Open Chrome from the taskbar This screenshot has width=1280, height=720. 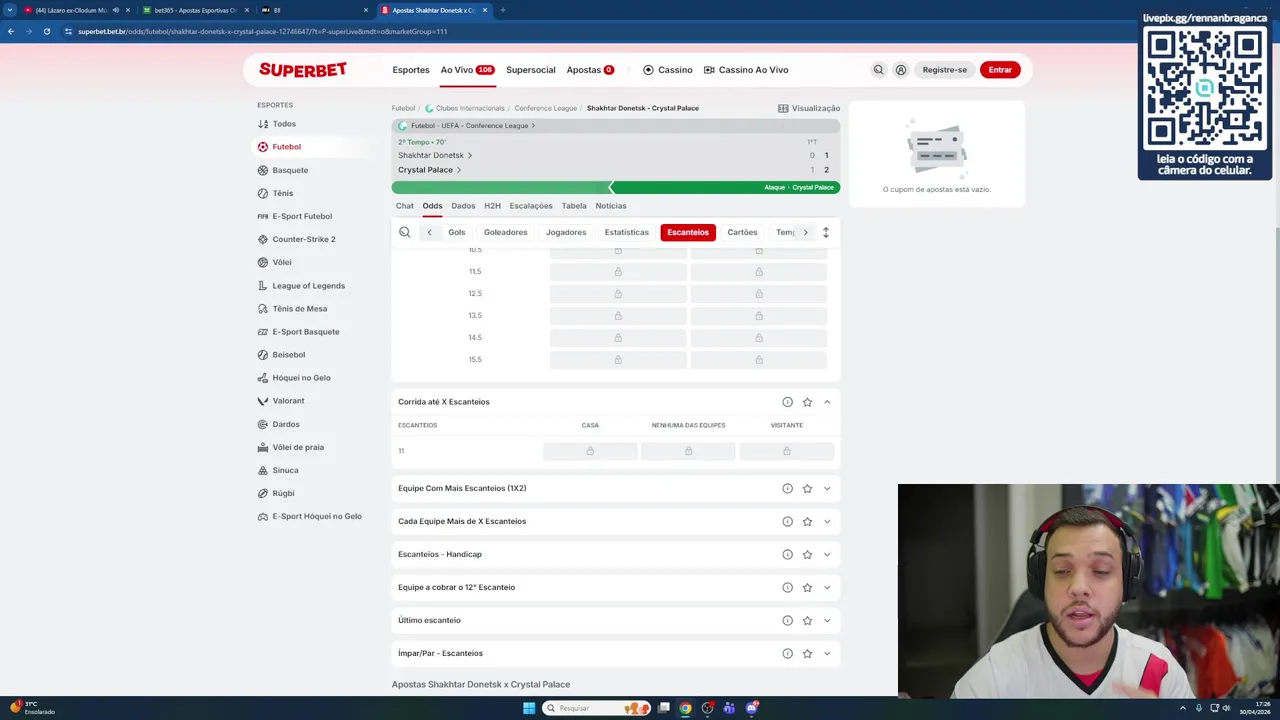[685, 708]
